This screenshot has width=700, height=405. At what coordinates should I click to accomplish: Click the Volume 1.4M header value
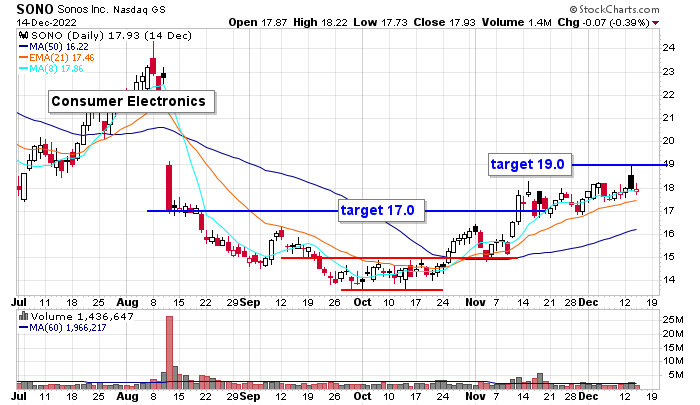[x=517, y=22]
